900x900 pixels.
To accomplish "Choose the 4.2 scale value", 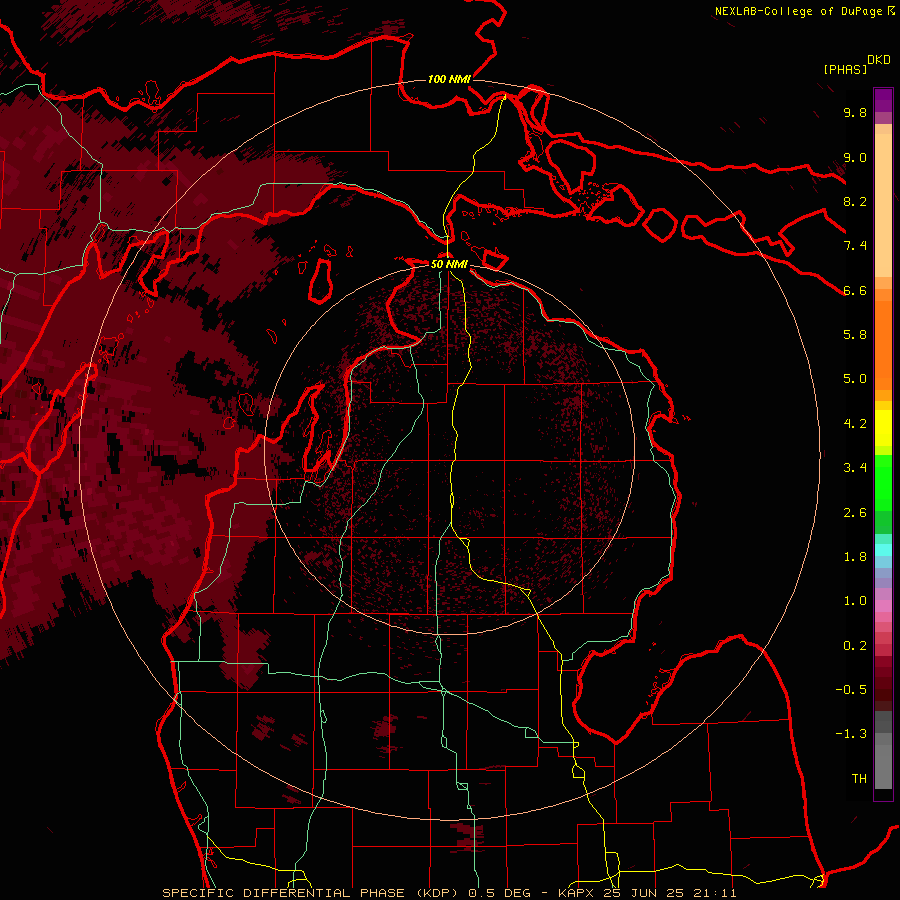I will pos(855,424).
